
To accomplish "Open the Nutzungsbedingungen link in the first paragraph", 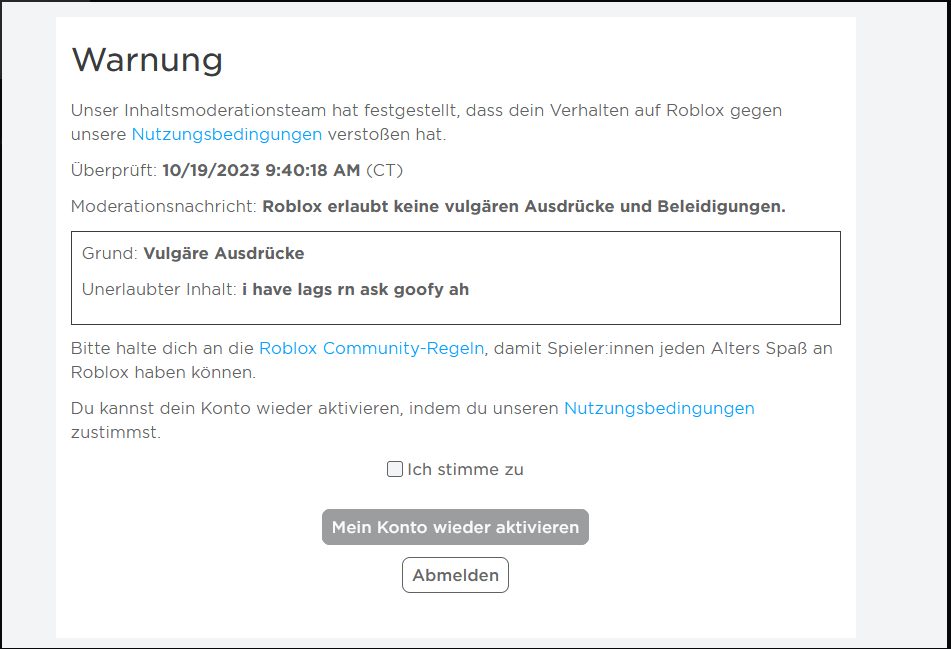I will [x=227, y=135].
